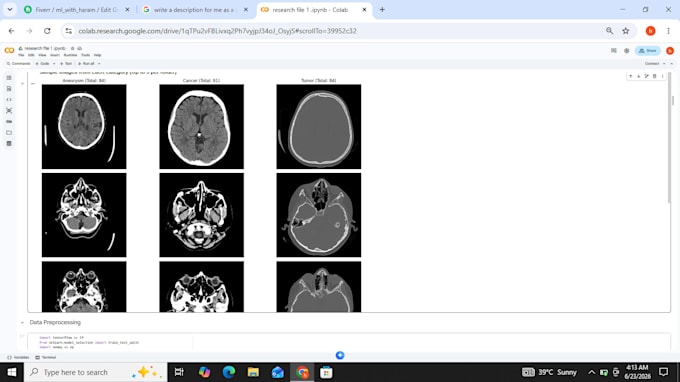Open the Tools menu
Image resolution: width=680 pixels, height=382 pixels.
coord(85,55)
